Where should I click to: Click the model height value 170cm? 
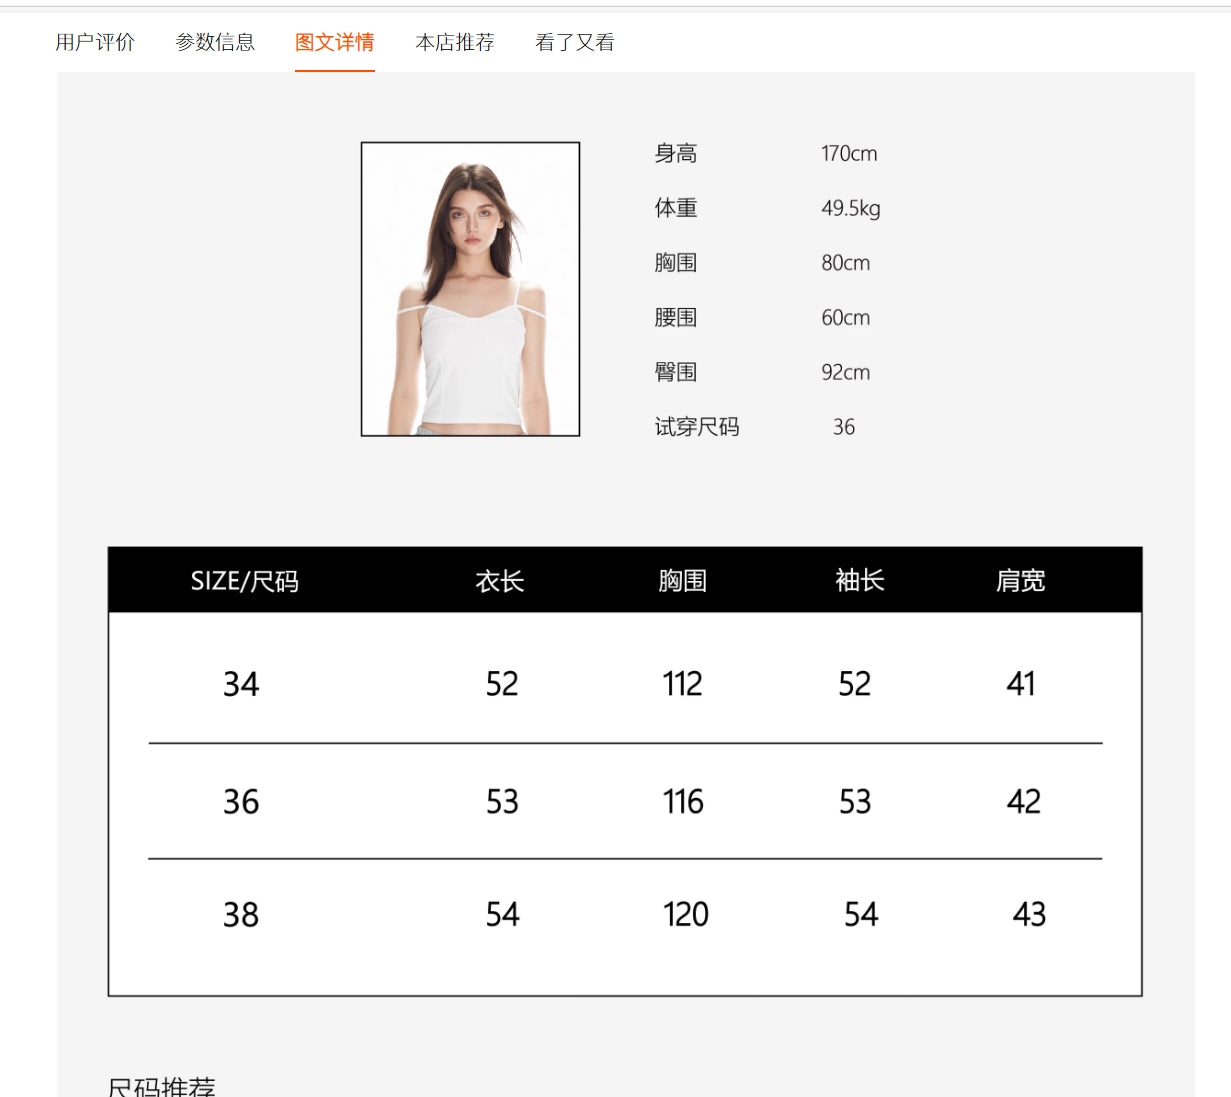point(849,153)
